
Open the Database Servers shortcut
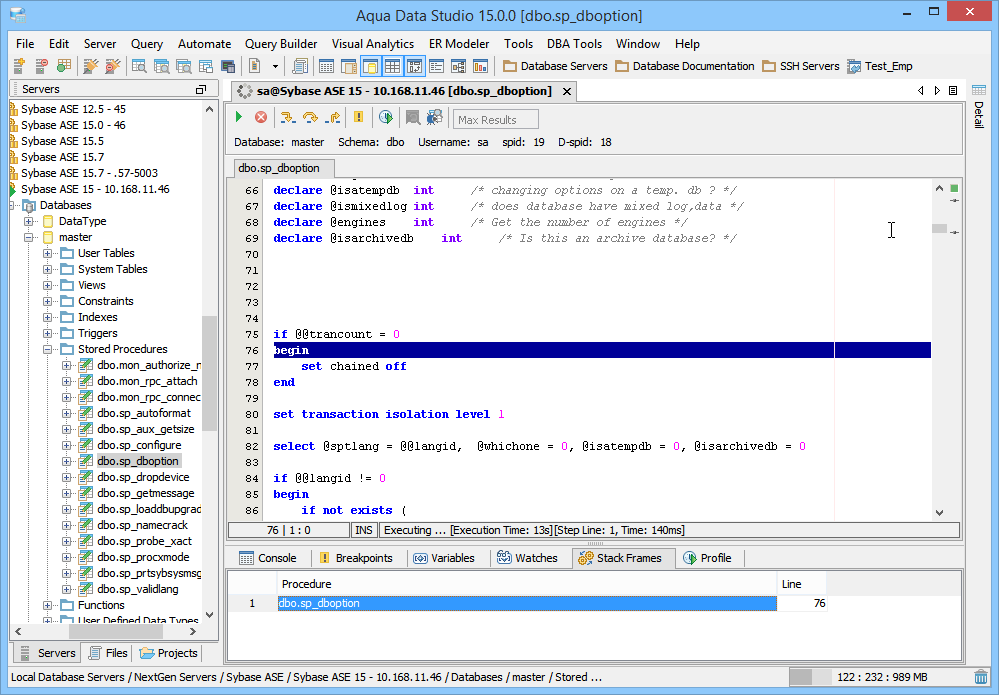555,66
